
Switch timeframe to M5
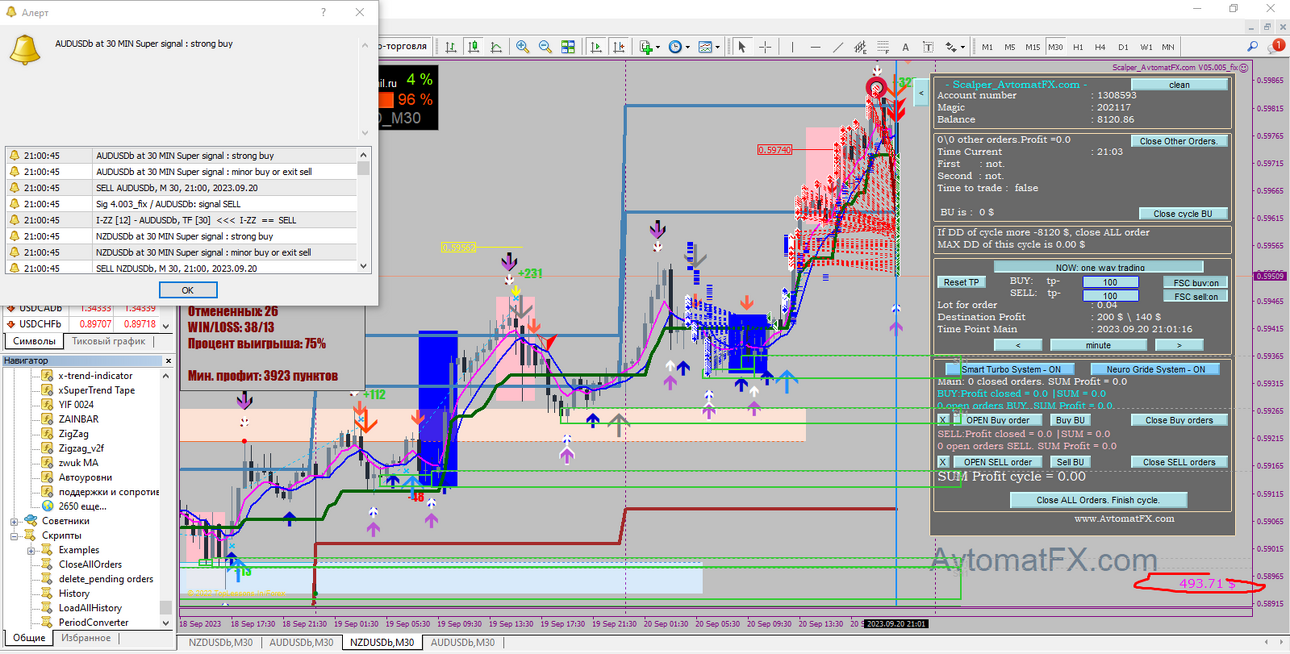click(x=1010, y=46)
